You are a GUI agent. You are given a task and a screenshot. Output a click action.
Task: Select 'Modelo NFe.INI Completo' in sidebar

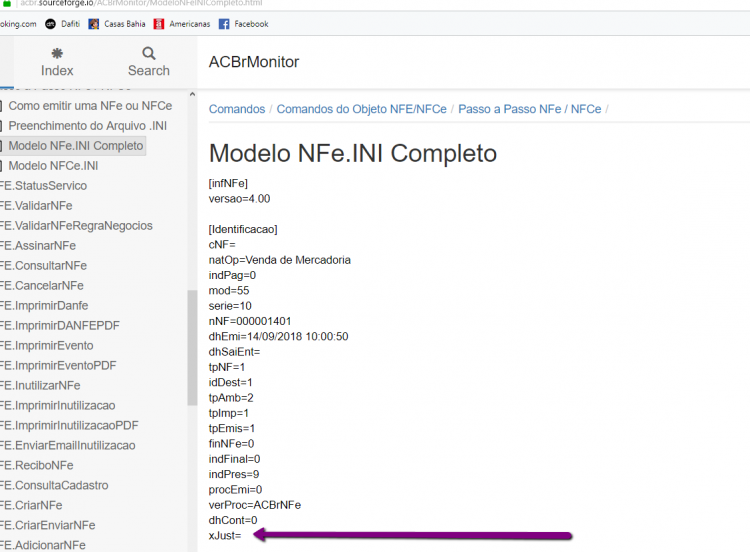(x=76, y=146)
